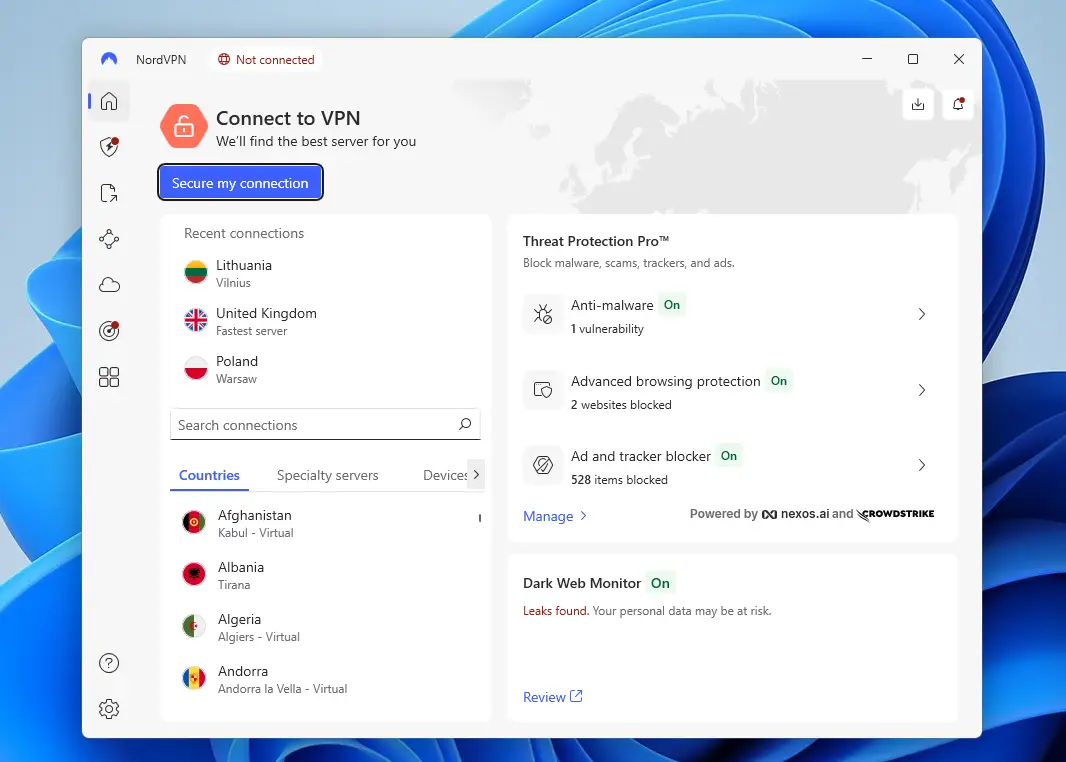Open the four-squares products icon in sidebar

click(x=109, y=377)
